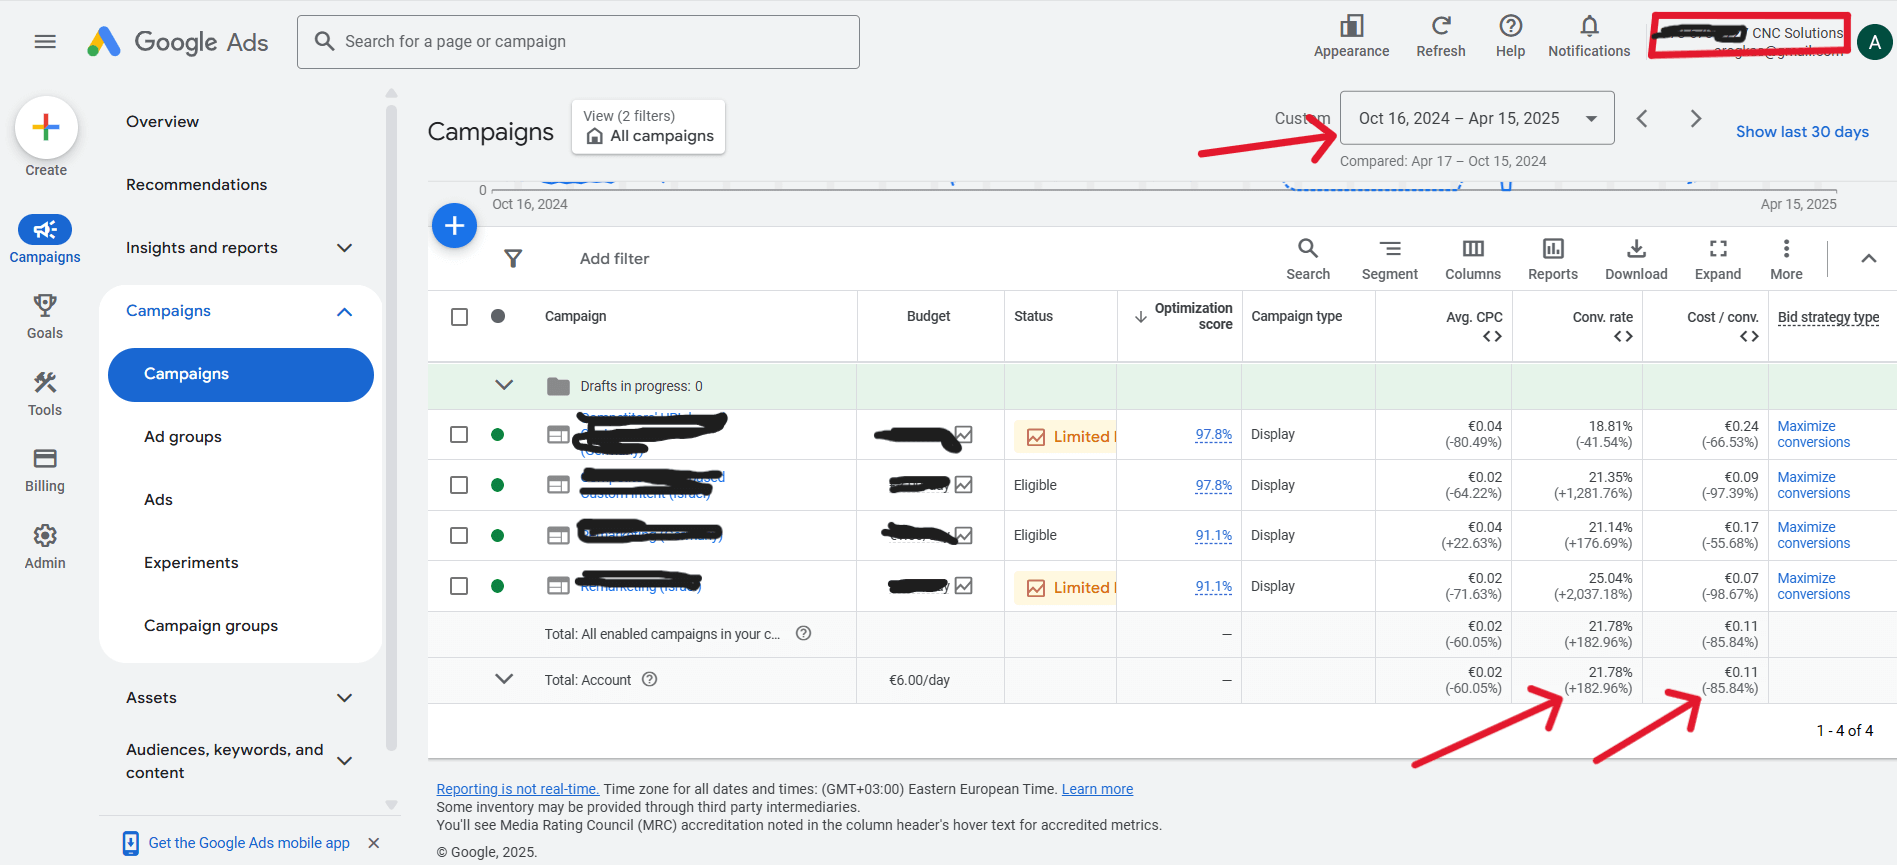
Task: Open the date range dropdown
Action: 1476,118
